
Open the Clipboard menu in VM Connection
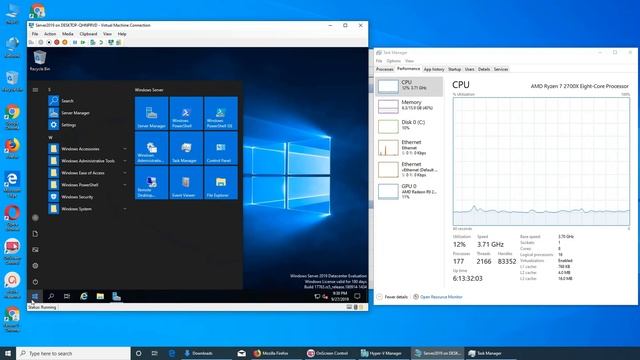pyautogui.click(x=89, y=34)
